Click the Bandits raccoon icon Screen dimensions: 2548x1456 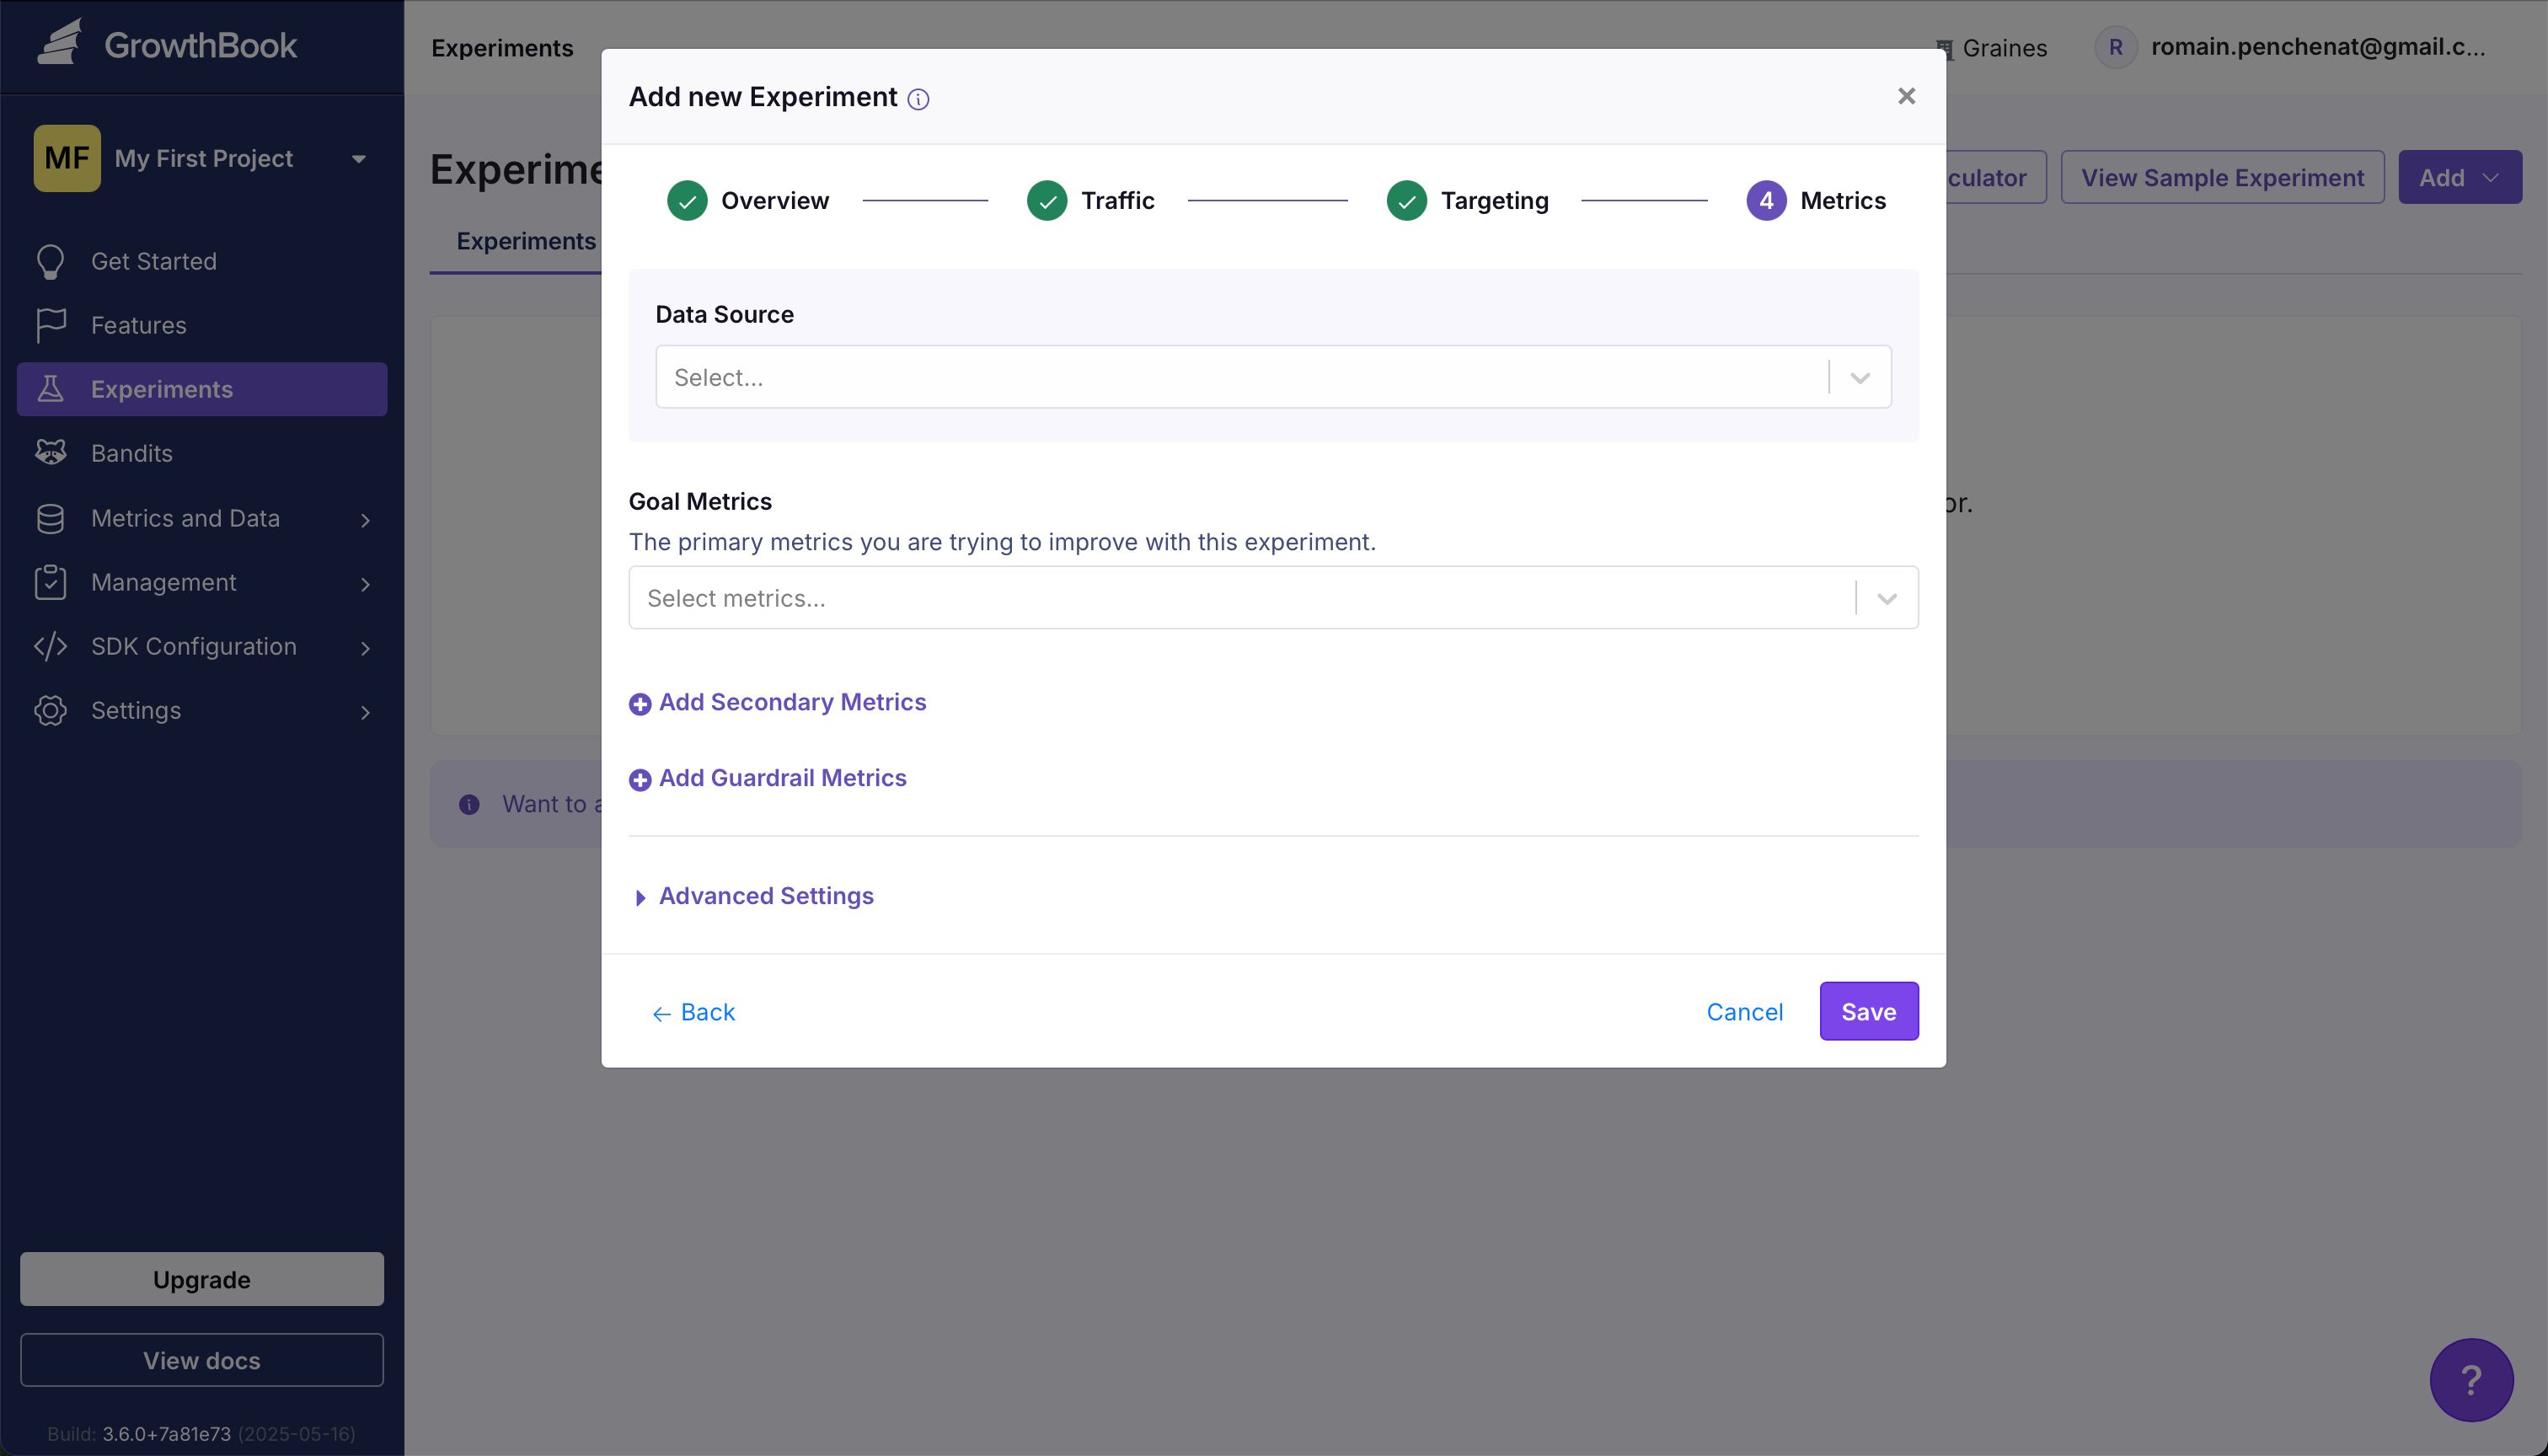pos(51,453)
